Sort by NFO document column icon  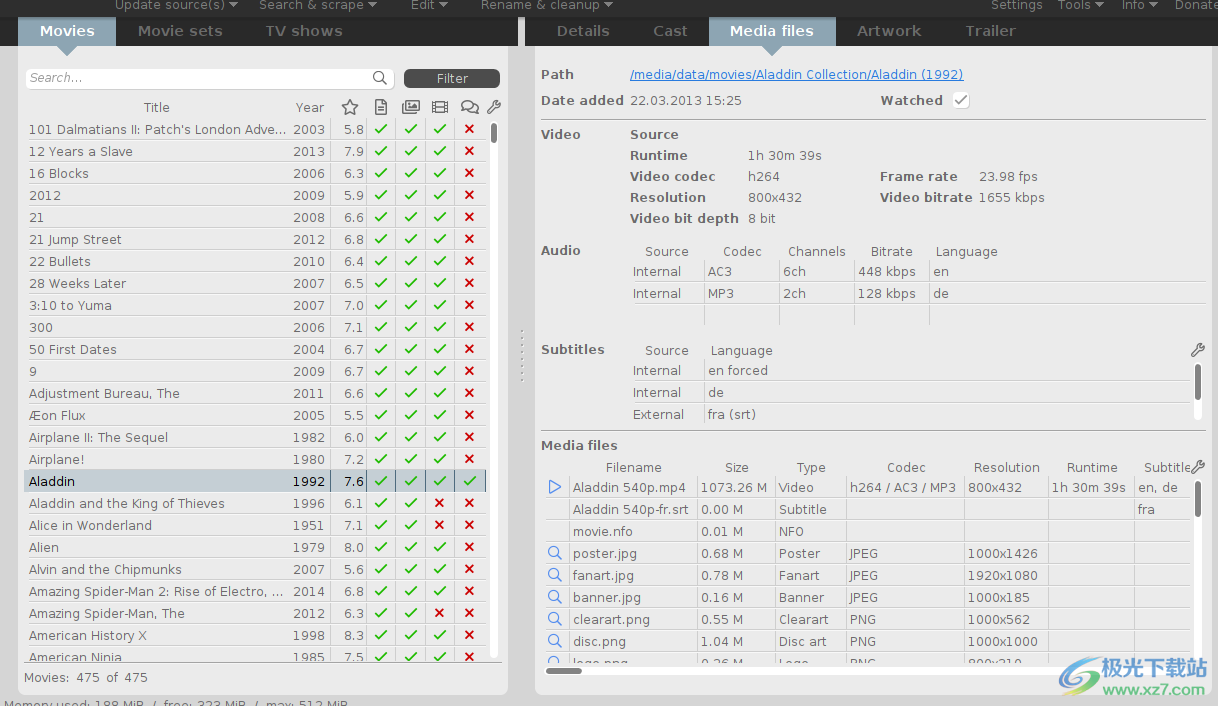[x=381, y=107]
